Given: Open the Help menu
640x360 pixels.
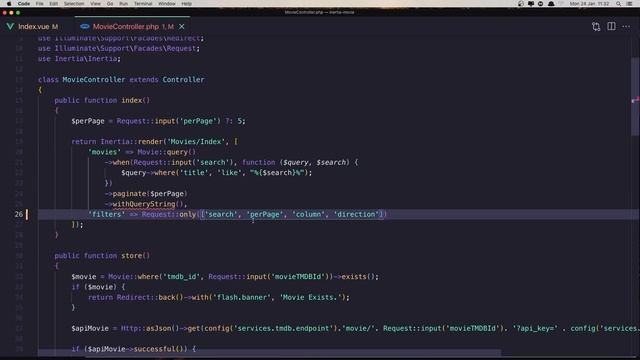Looking at the screenshot, I should coord(187,4).
